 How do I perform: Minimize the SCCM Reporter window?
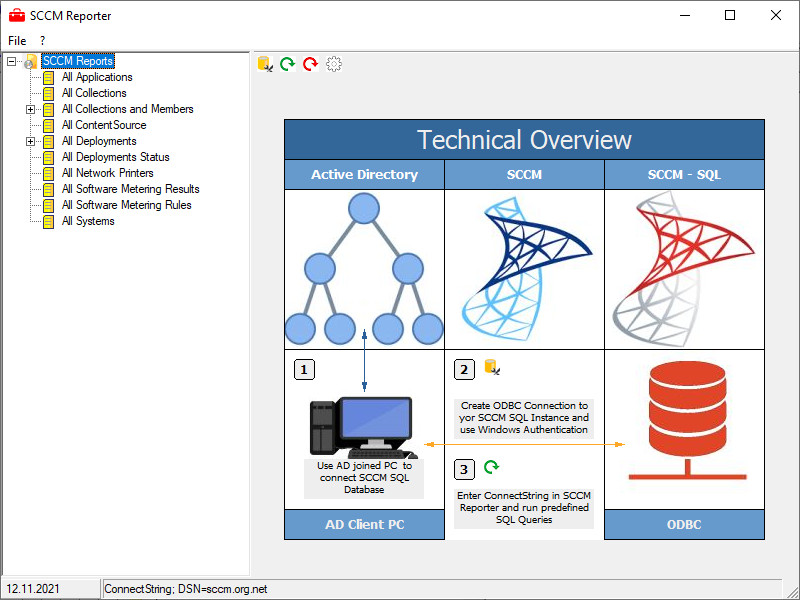click(685, 15)
